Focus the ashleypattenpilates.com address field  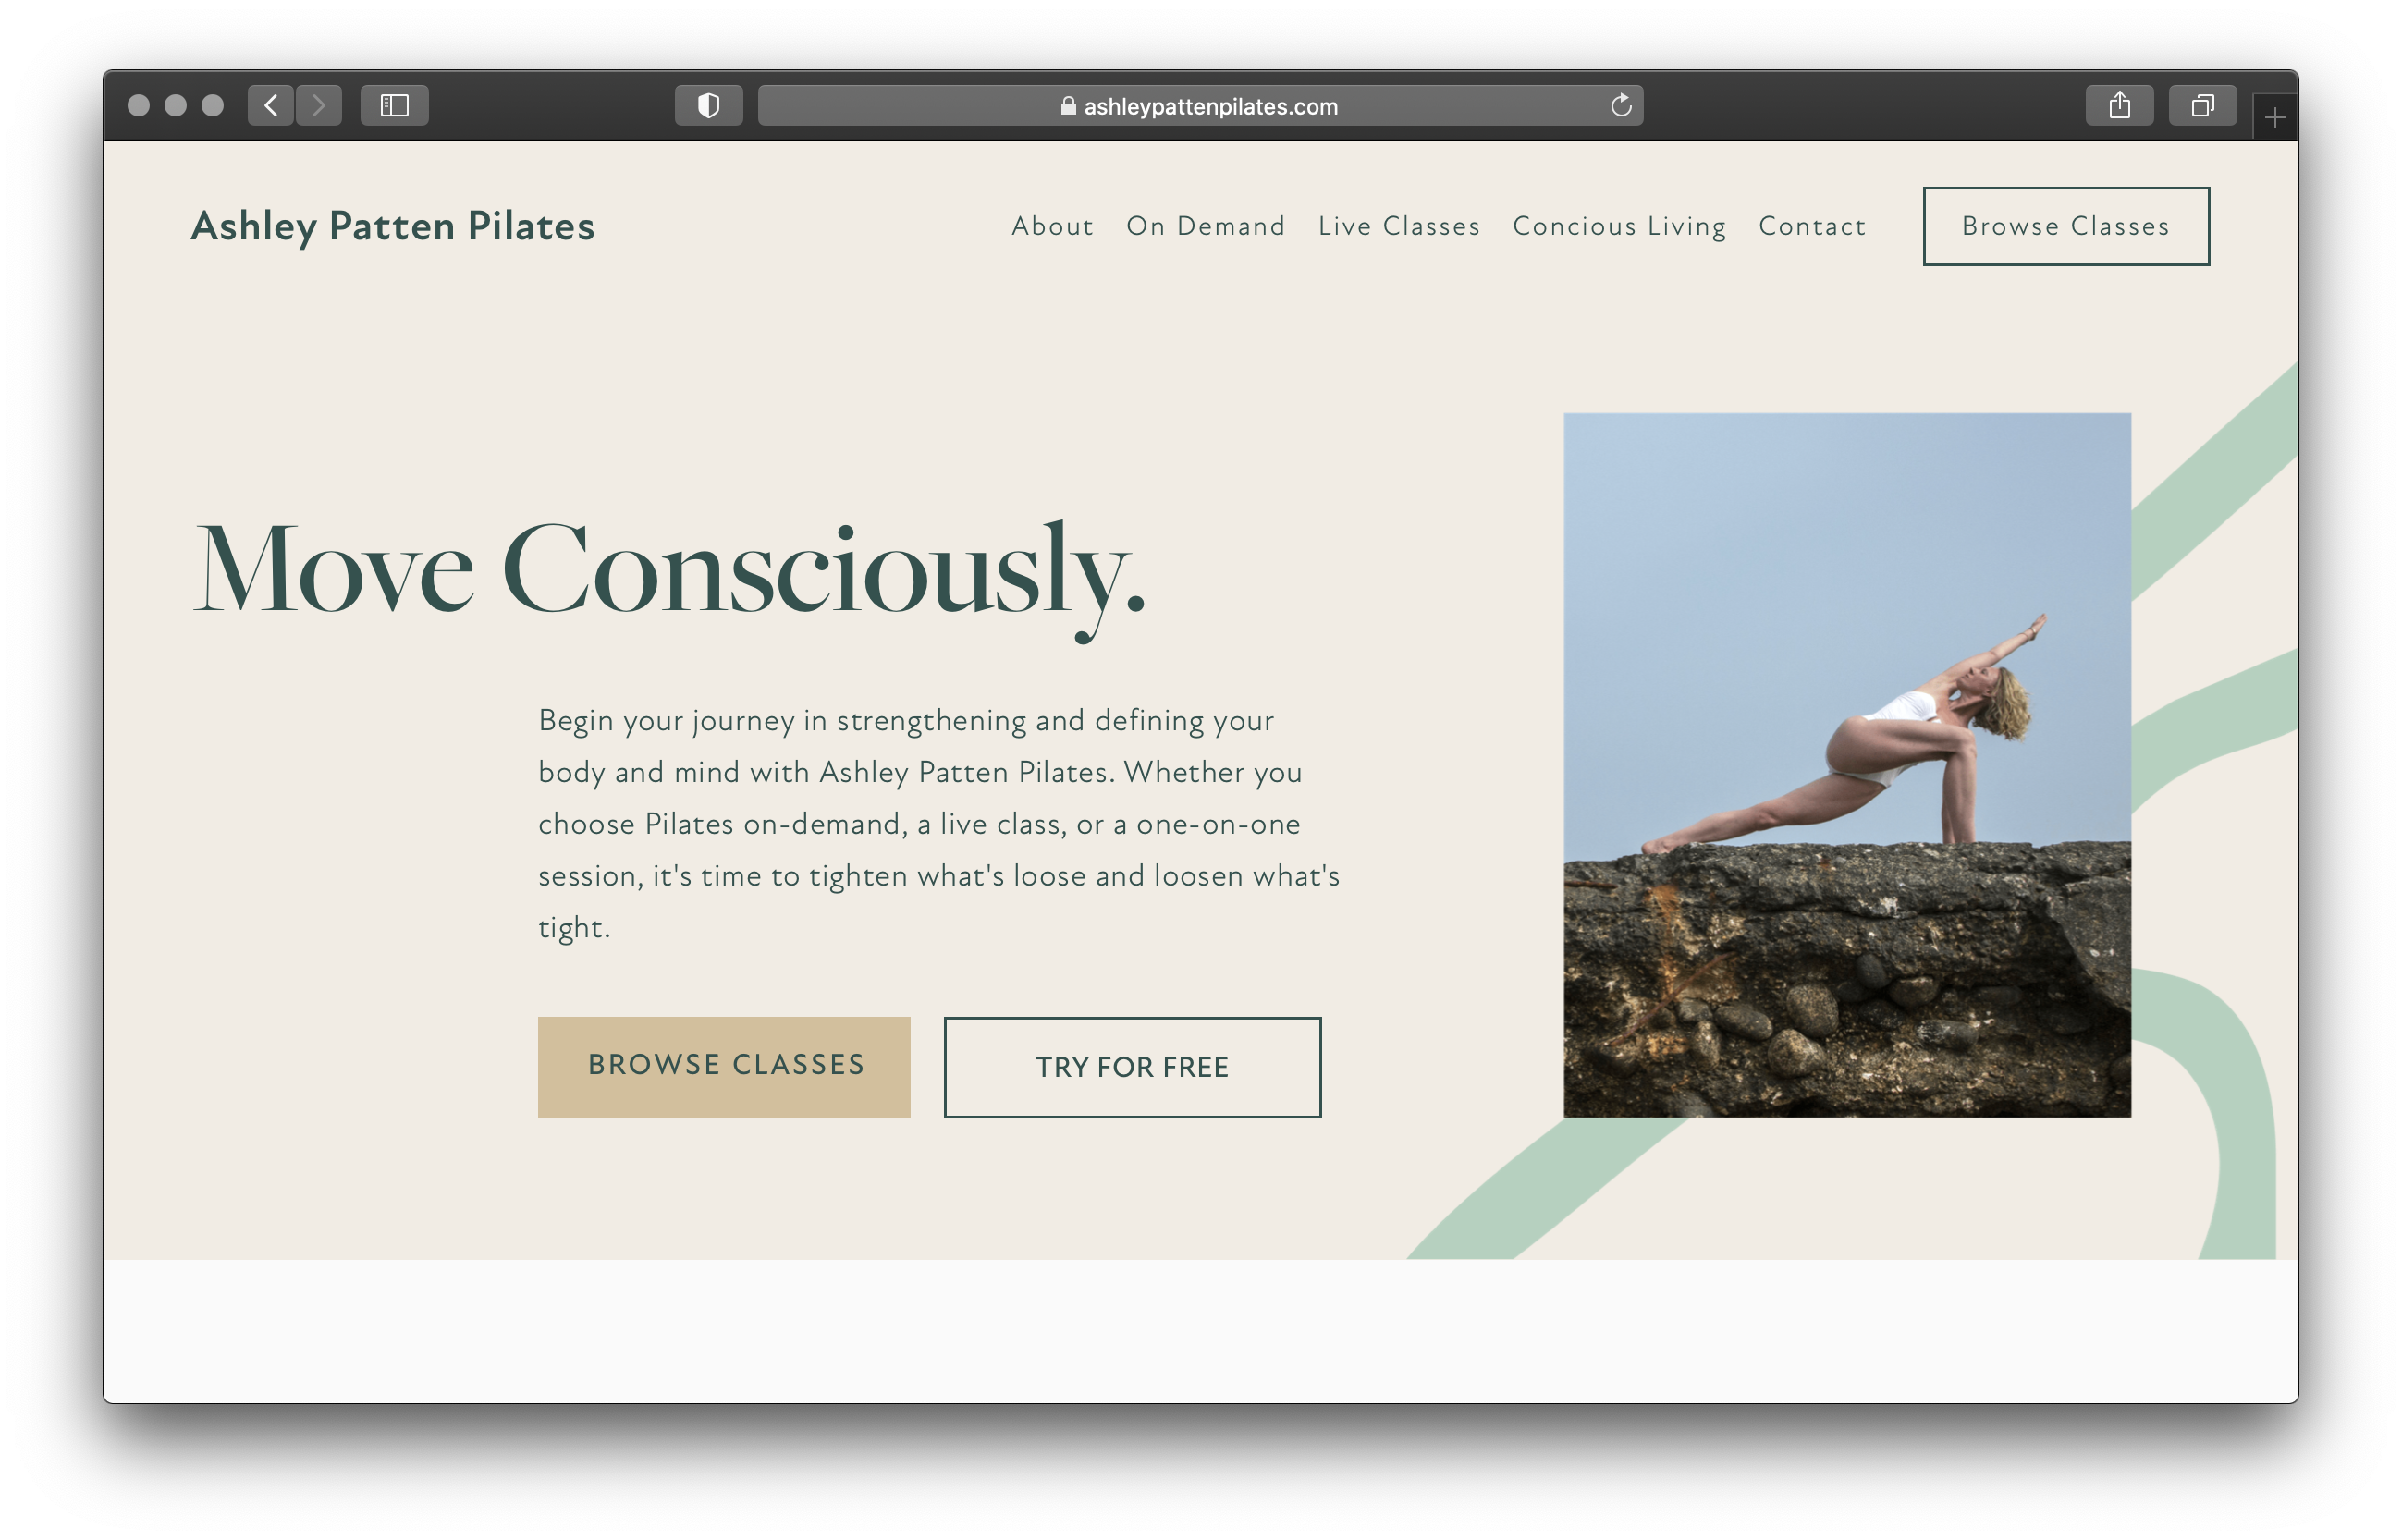pyautogui.click(x=1200, y=105)
